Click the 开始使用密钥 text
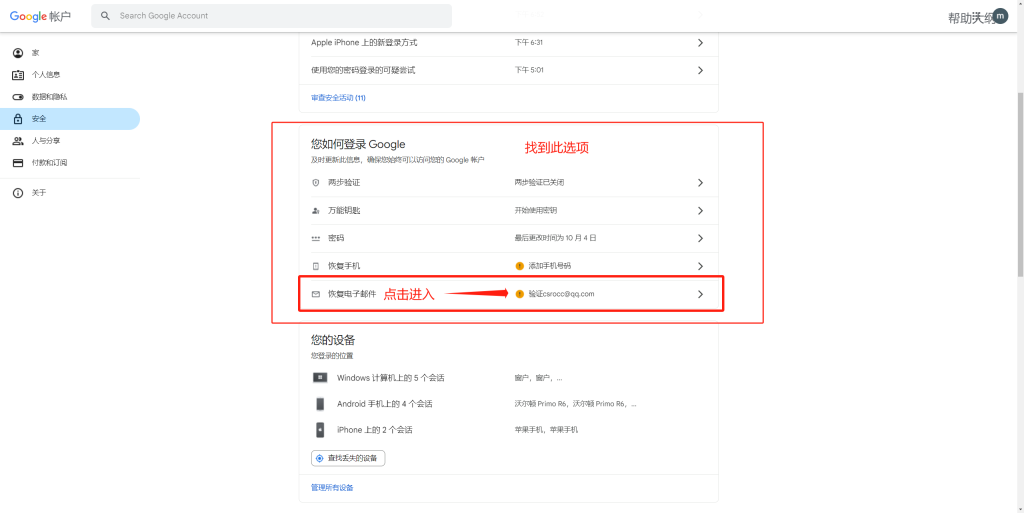 pos(536,211)
